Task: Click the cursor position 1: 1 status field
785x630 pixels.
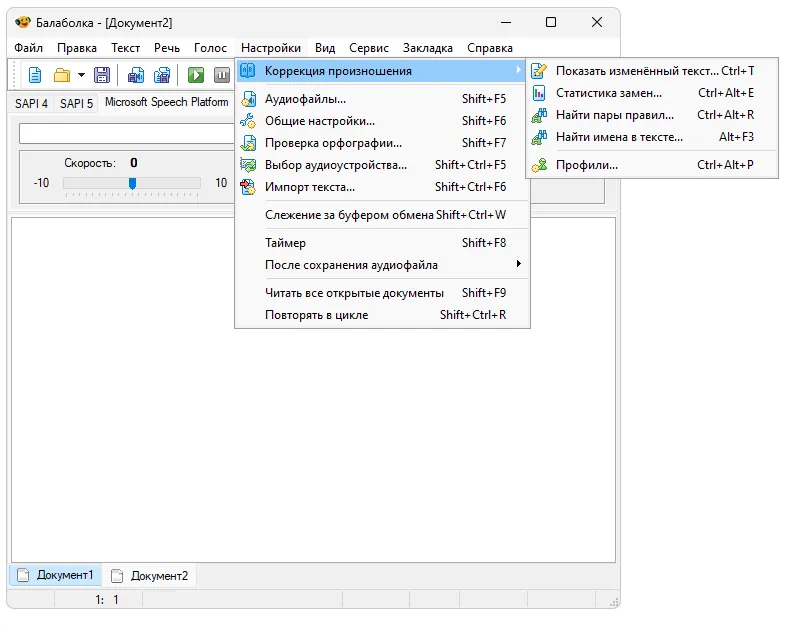Action: [x=98, y=600]
